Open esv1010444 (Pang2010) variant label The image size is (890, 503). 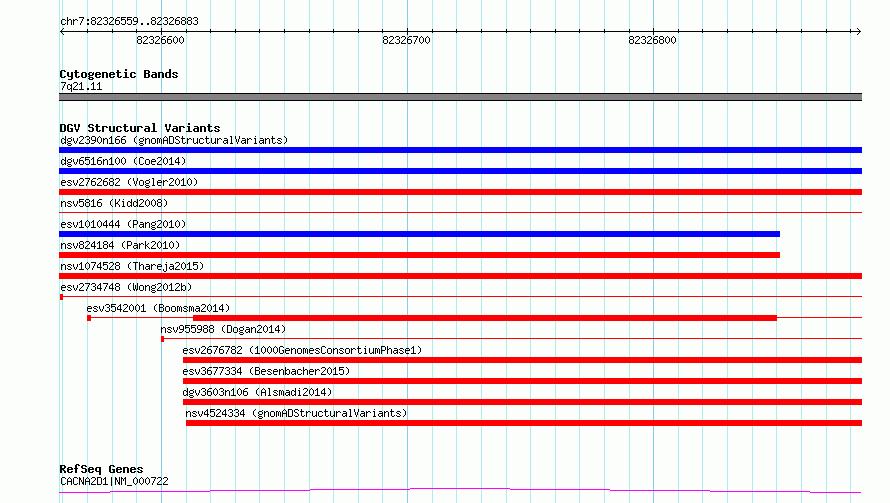point(123,224)
